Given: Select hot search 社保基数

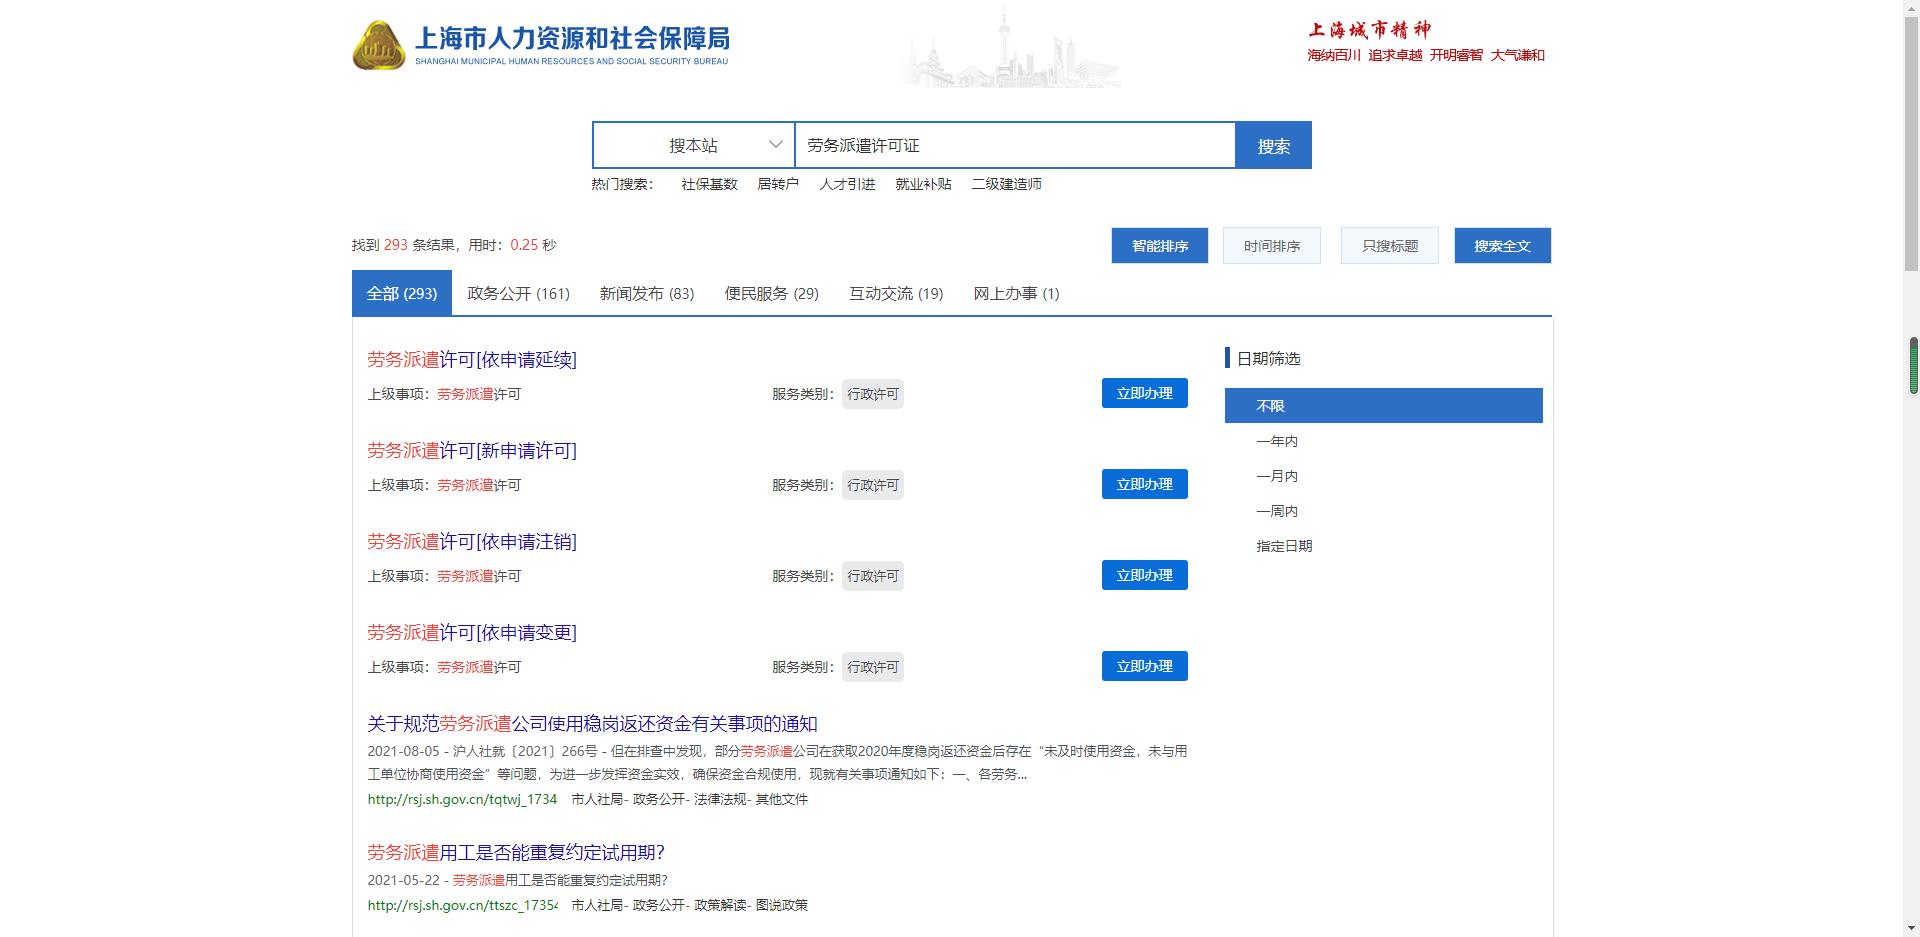Looking at the screenshot, I should coord(709,184).
